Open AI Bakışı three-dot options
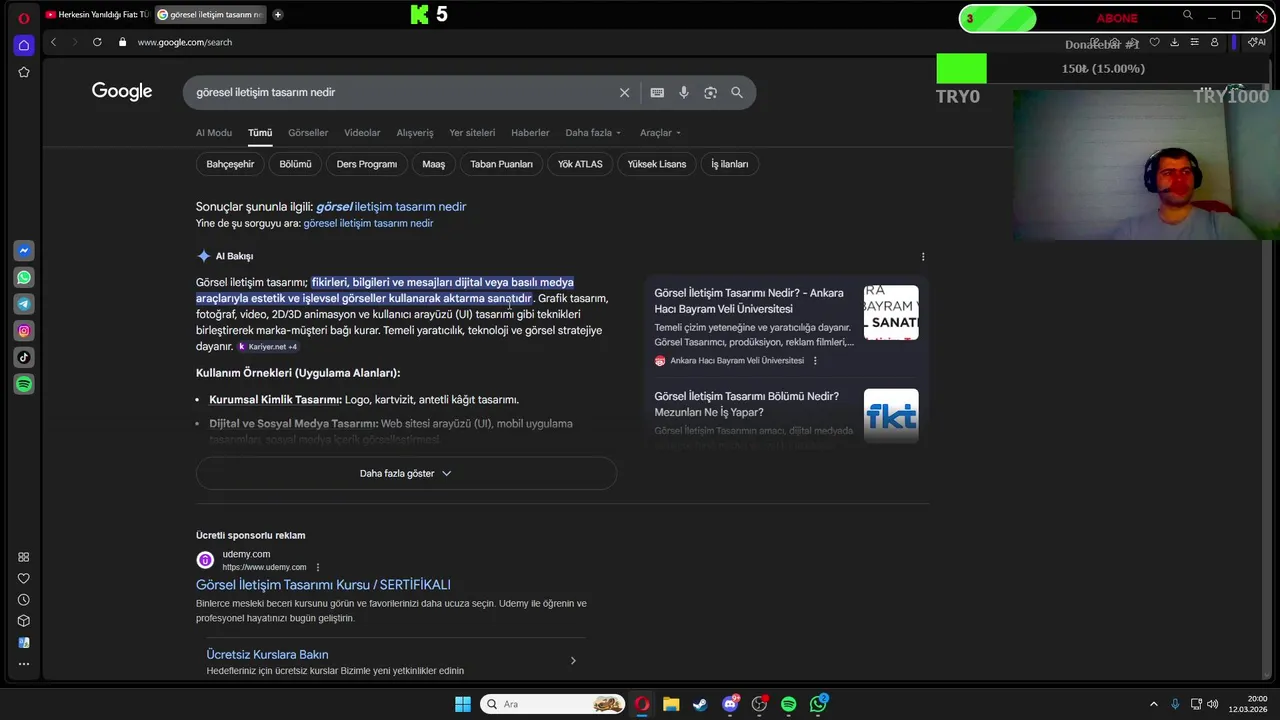This screenshot has height=720, width=1280. click(923, 257)
